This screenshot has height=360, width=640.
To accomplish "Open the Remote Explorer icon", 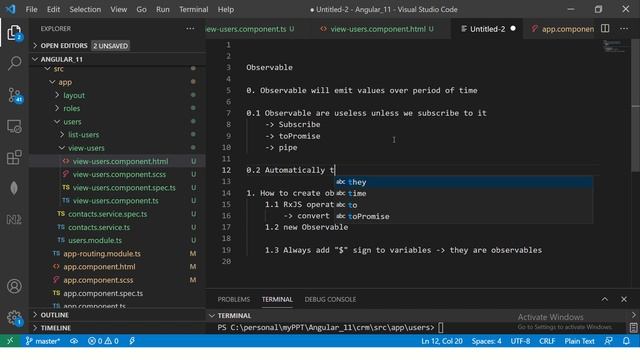I will [x=14, y=127].
